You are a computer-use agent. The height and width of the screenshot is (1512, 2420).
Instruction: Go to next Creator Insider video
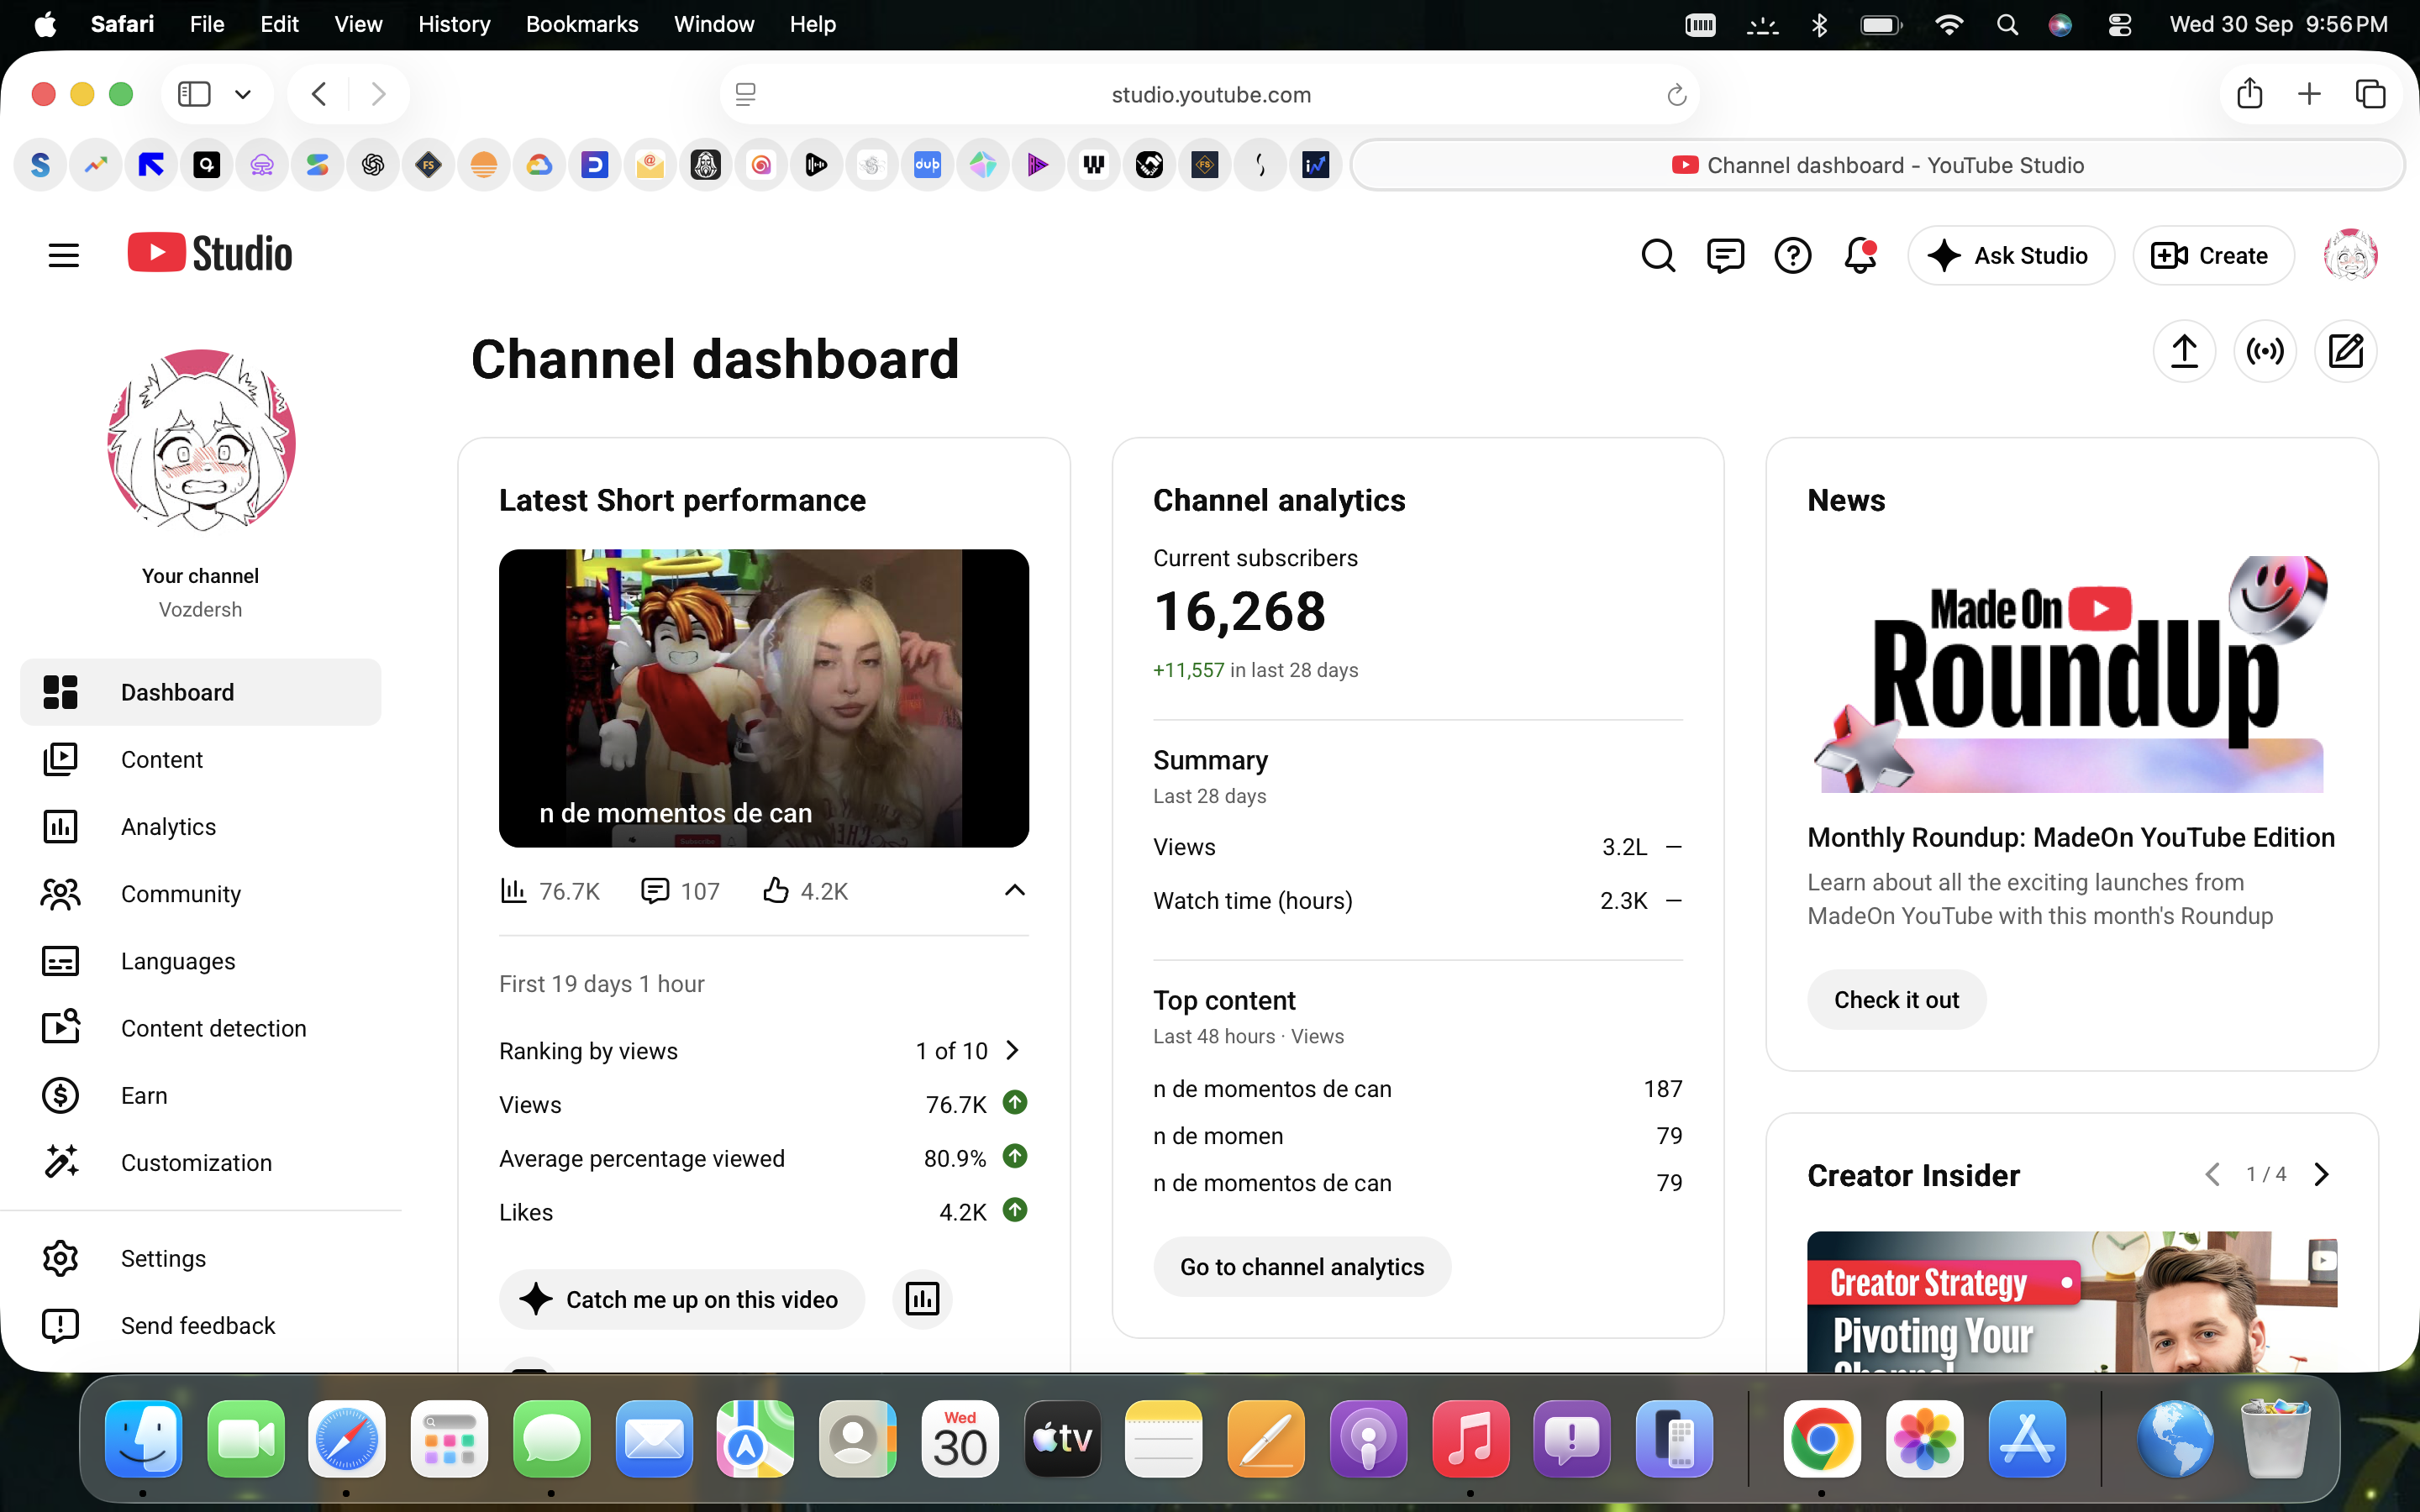click(x=2322, y=1174)
